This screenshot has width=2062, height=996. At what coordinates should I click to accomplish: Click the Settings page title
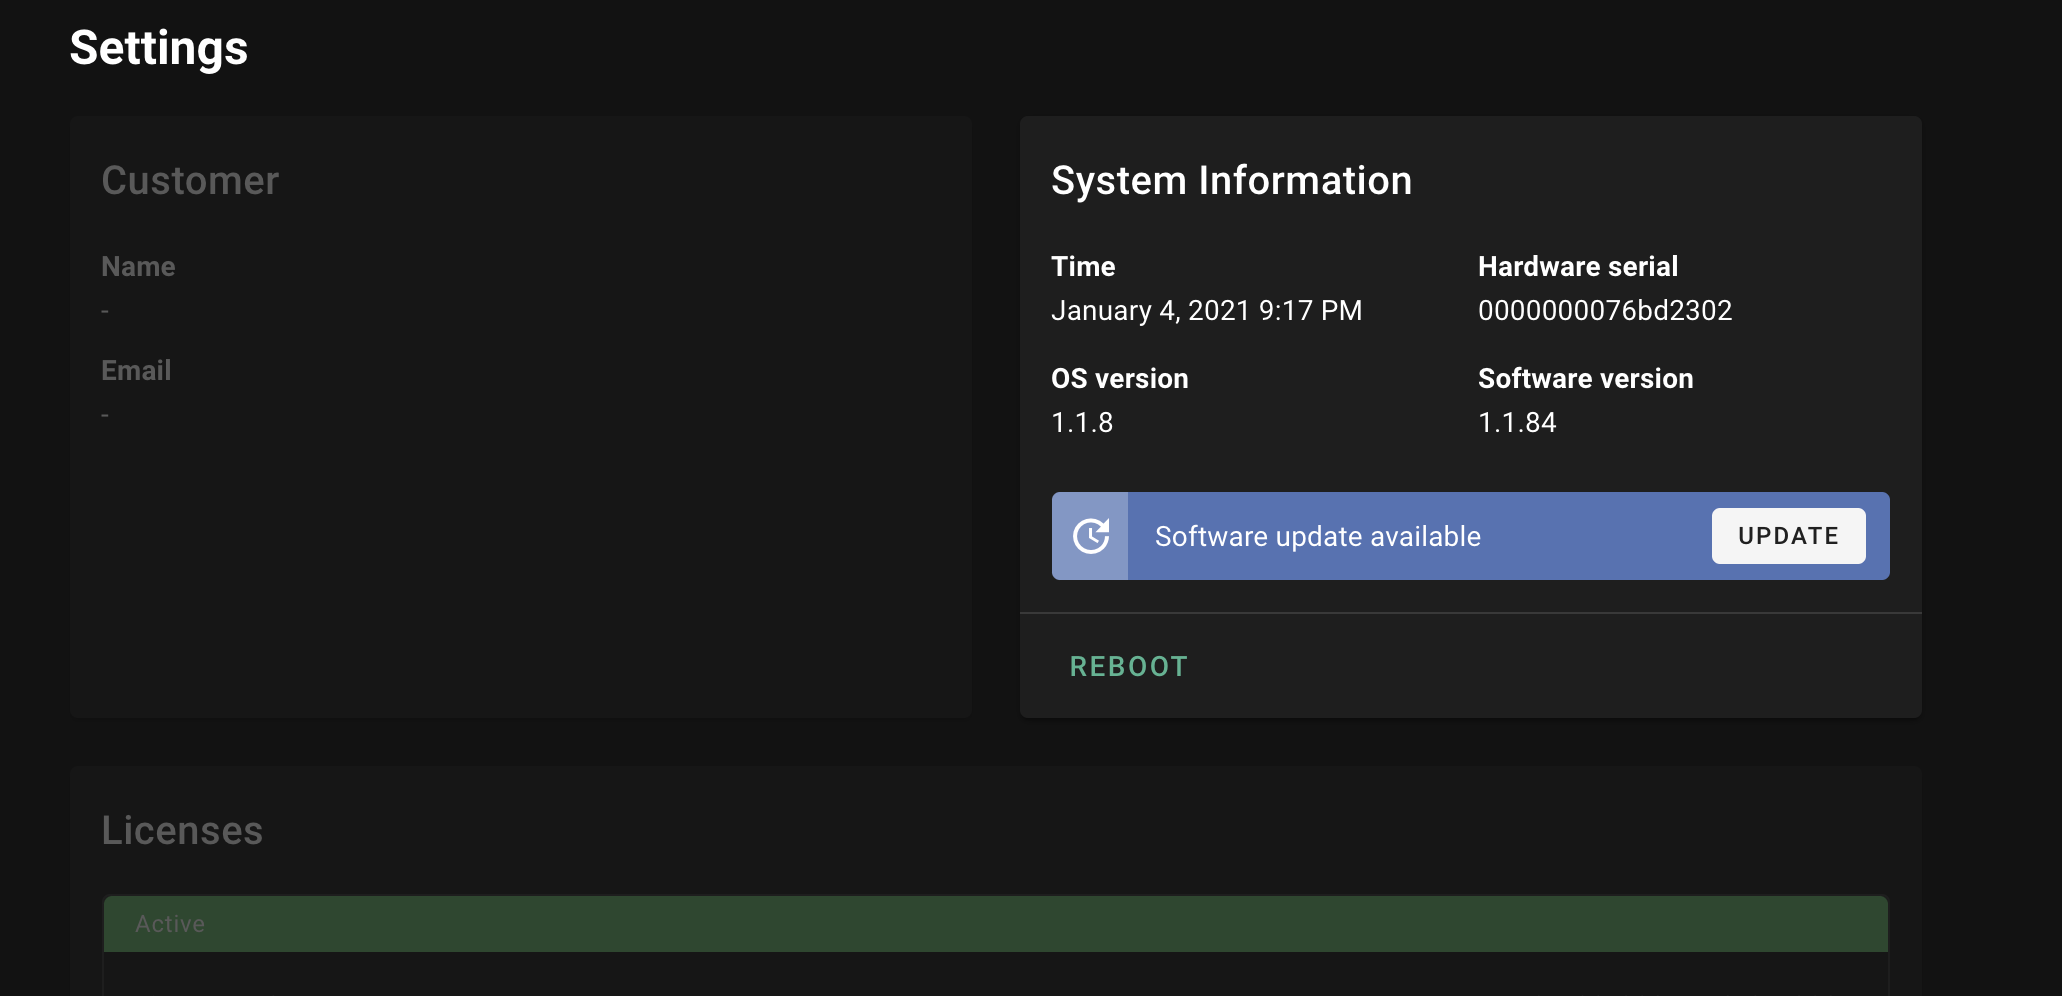[159, 48]
